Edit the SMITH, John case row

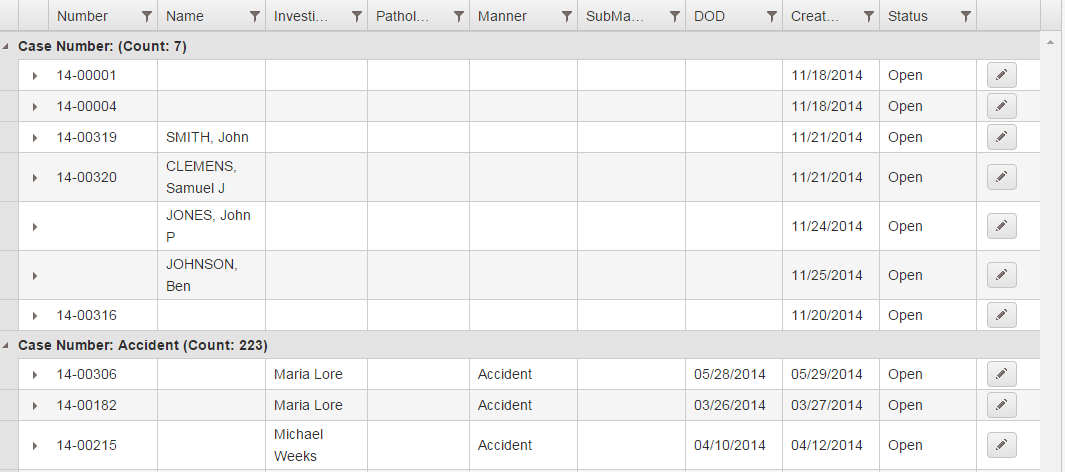coord(1001,137)
